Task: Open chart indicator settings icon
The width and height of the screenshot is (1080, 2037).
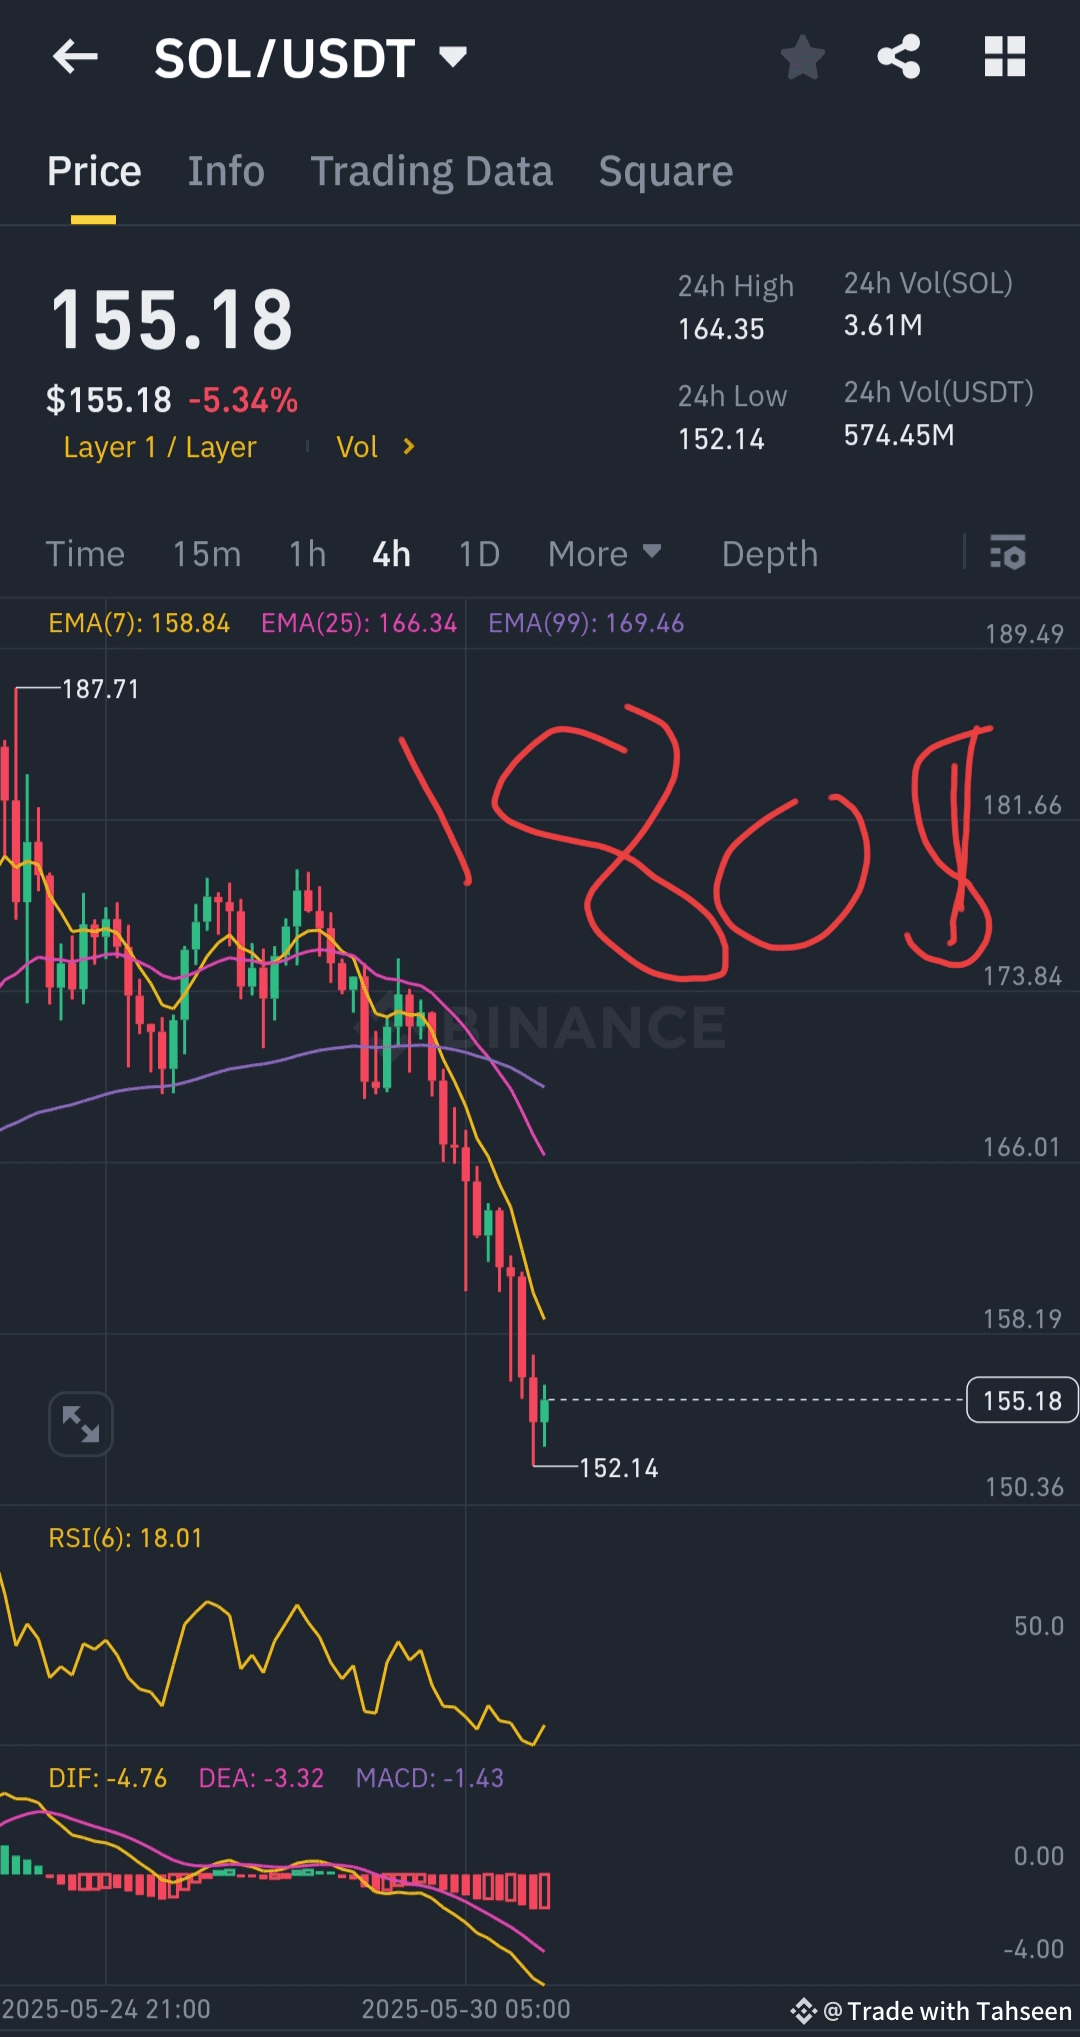Action: (x=1008, y=553)
